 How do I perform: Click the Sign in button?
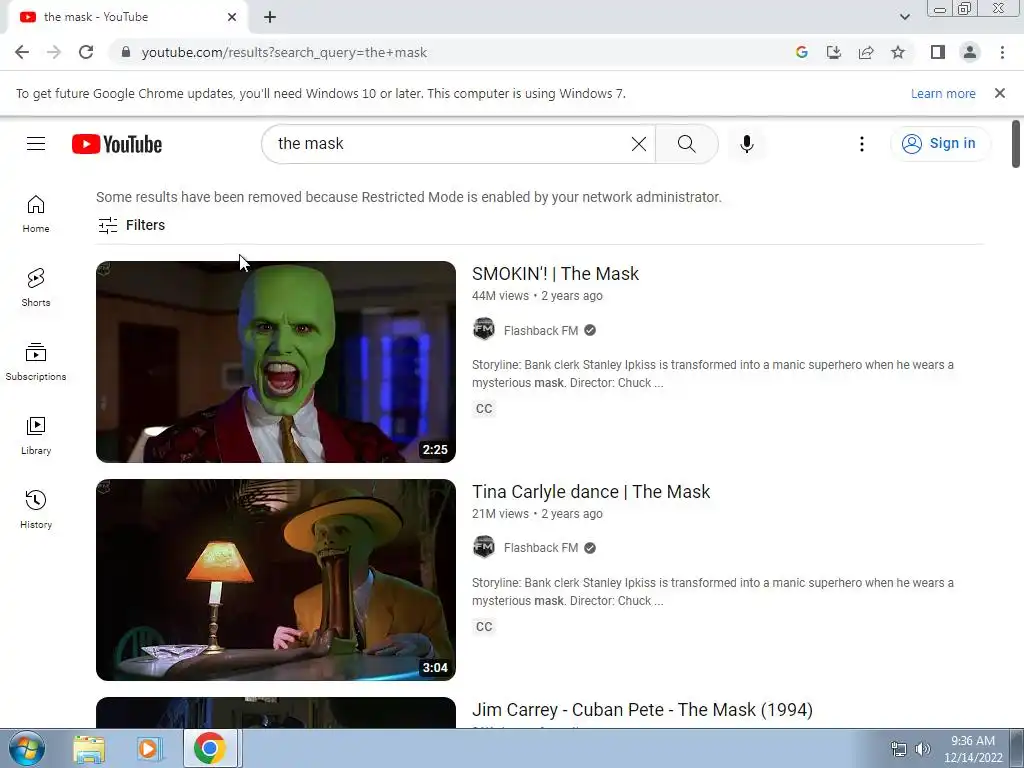(940, 144)
